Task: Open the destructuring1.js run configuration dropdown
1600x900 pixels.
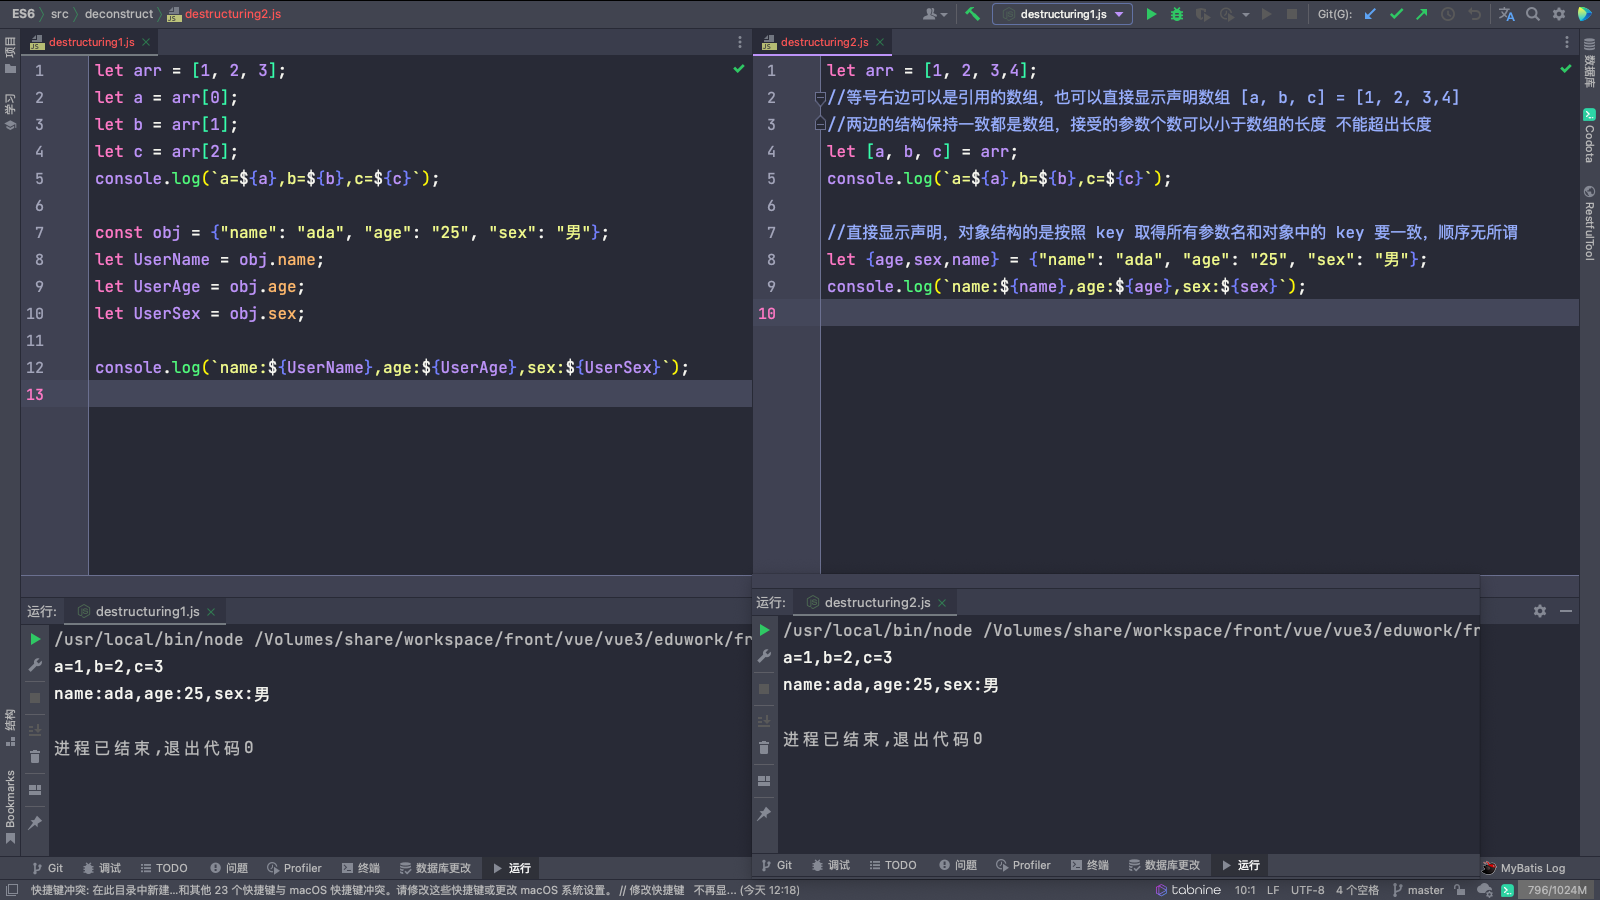Action: point(1062,14)
